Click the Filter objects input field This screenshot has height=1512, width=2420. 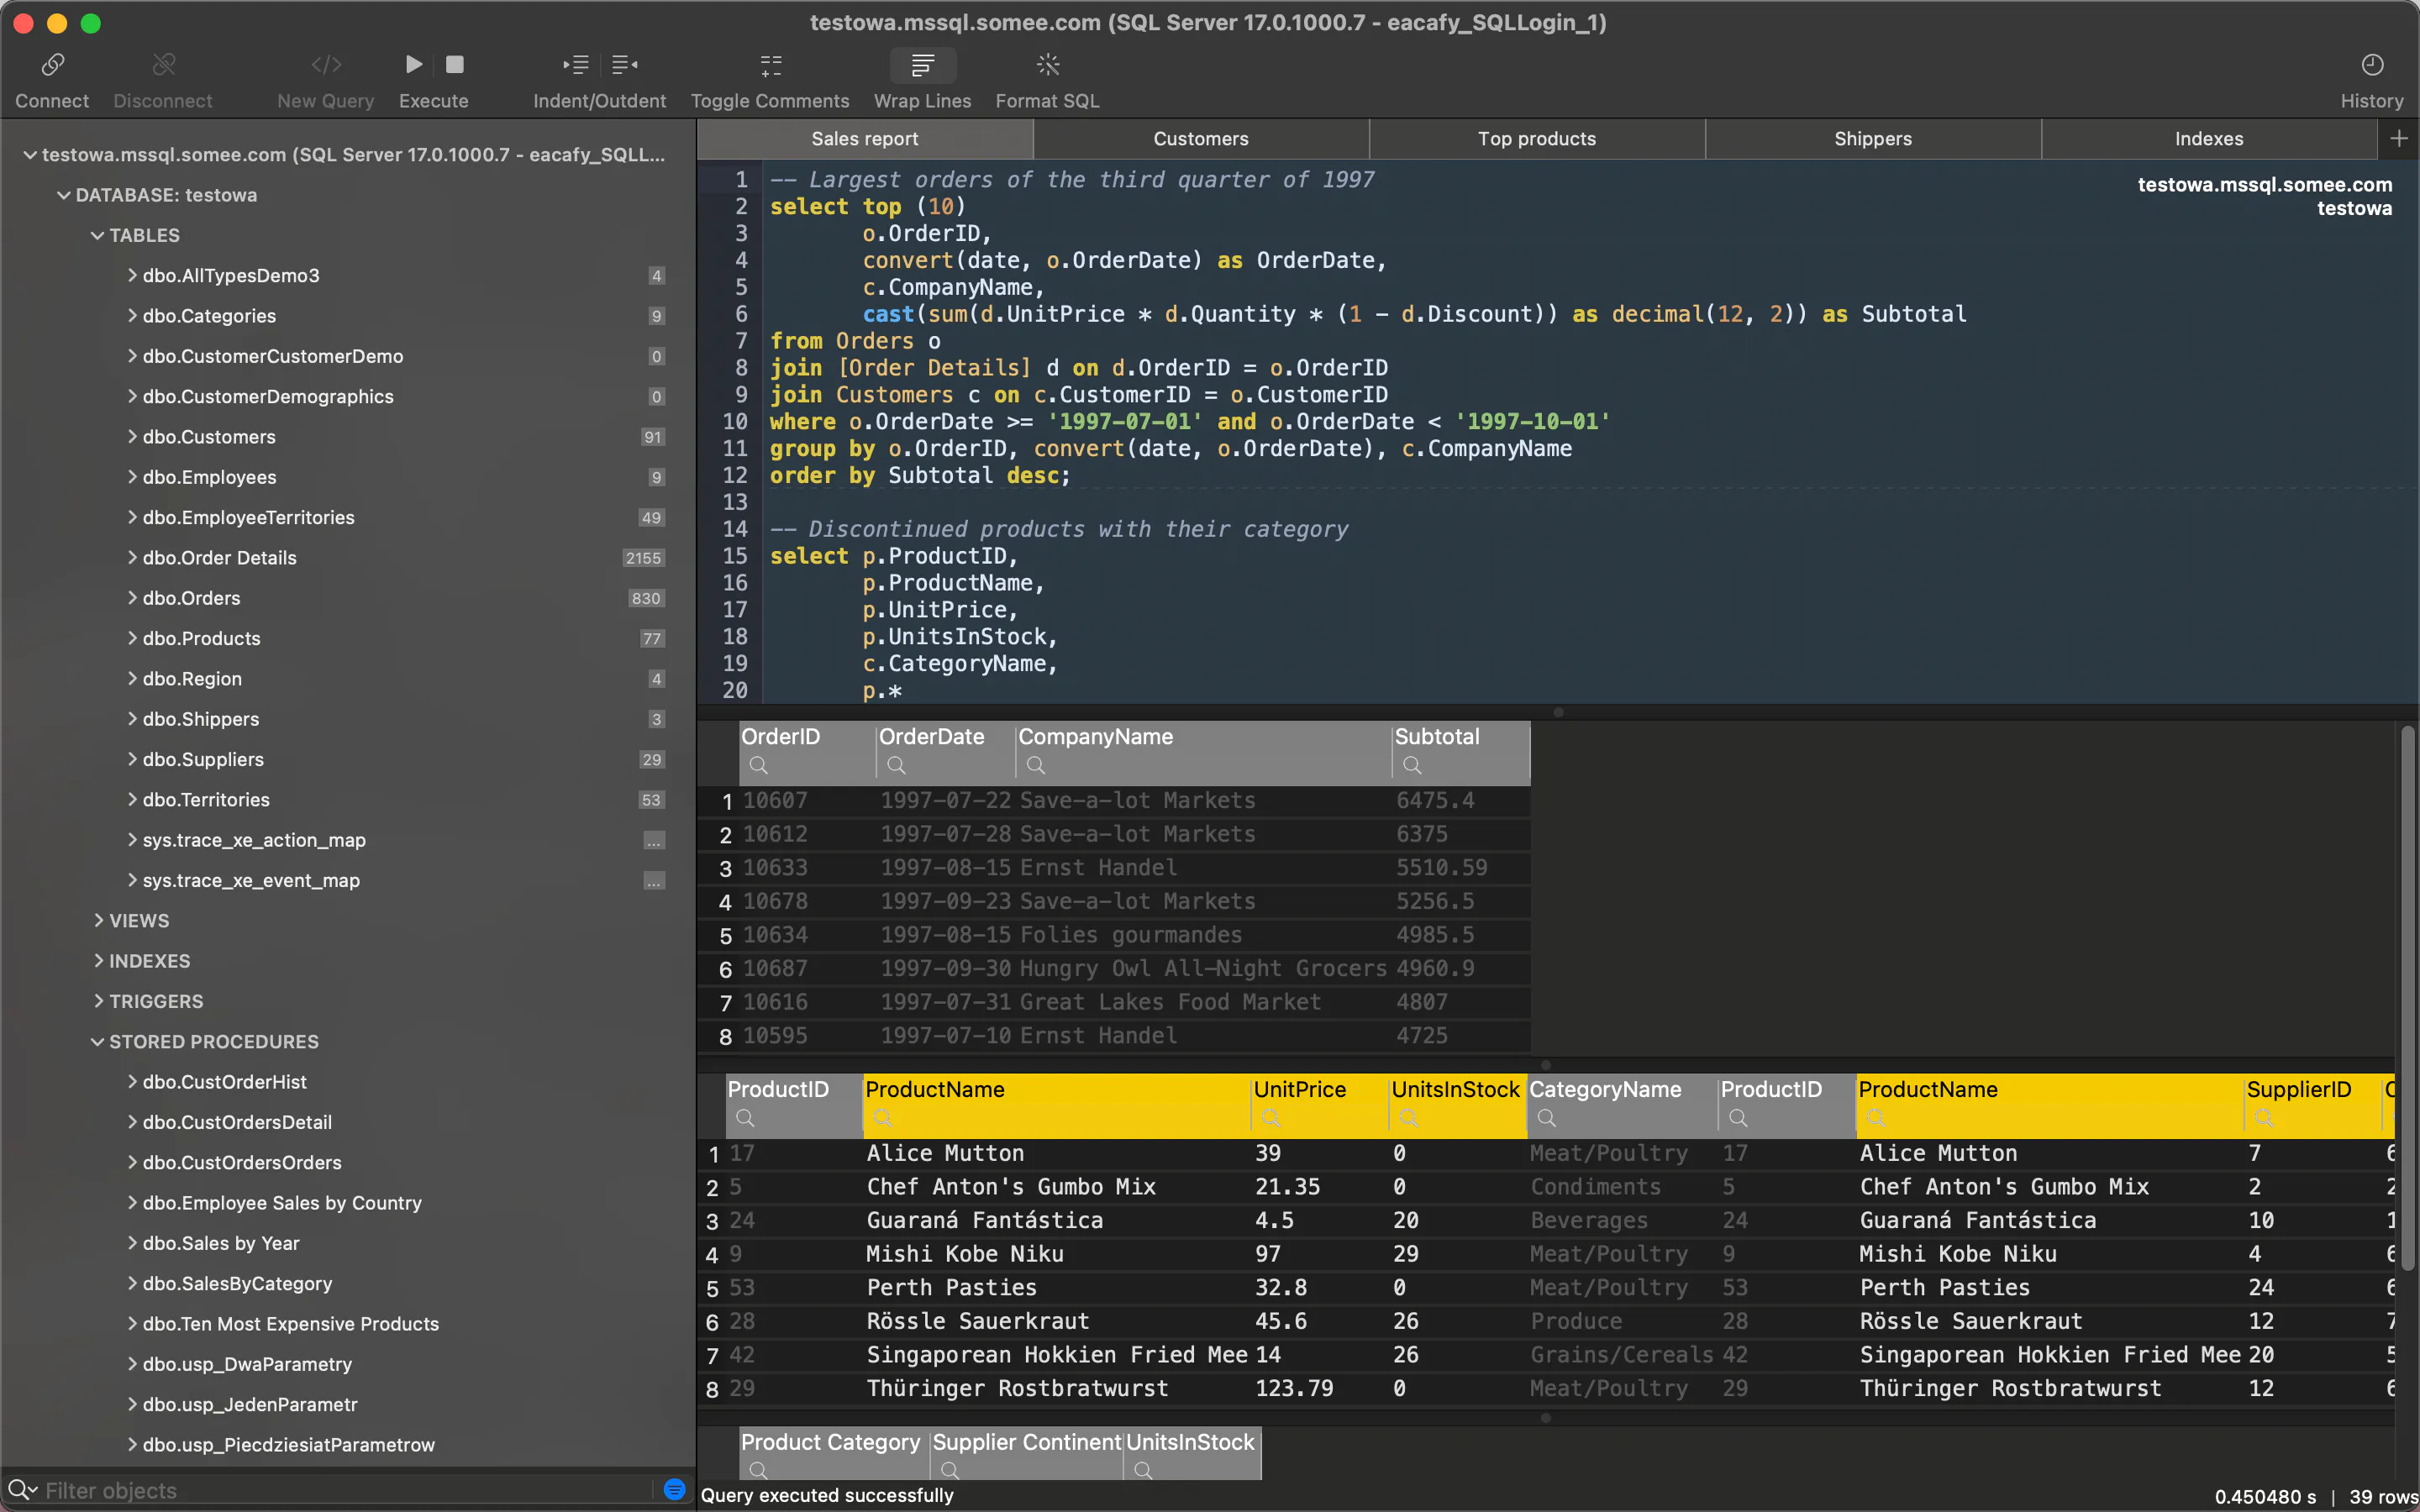pos(345,1490)
